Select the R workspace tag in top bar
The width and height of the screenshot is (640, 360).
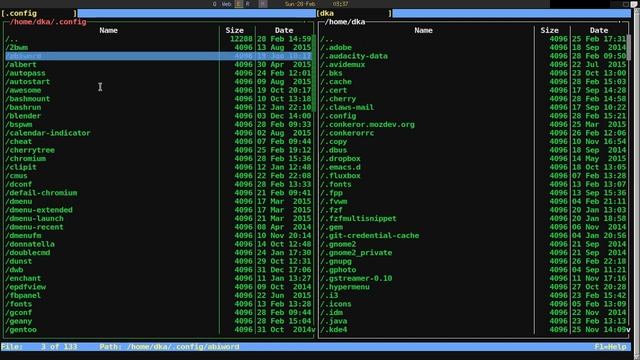click(x=247, y=4)
